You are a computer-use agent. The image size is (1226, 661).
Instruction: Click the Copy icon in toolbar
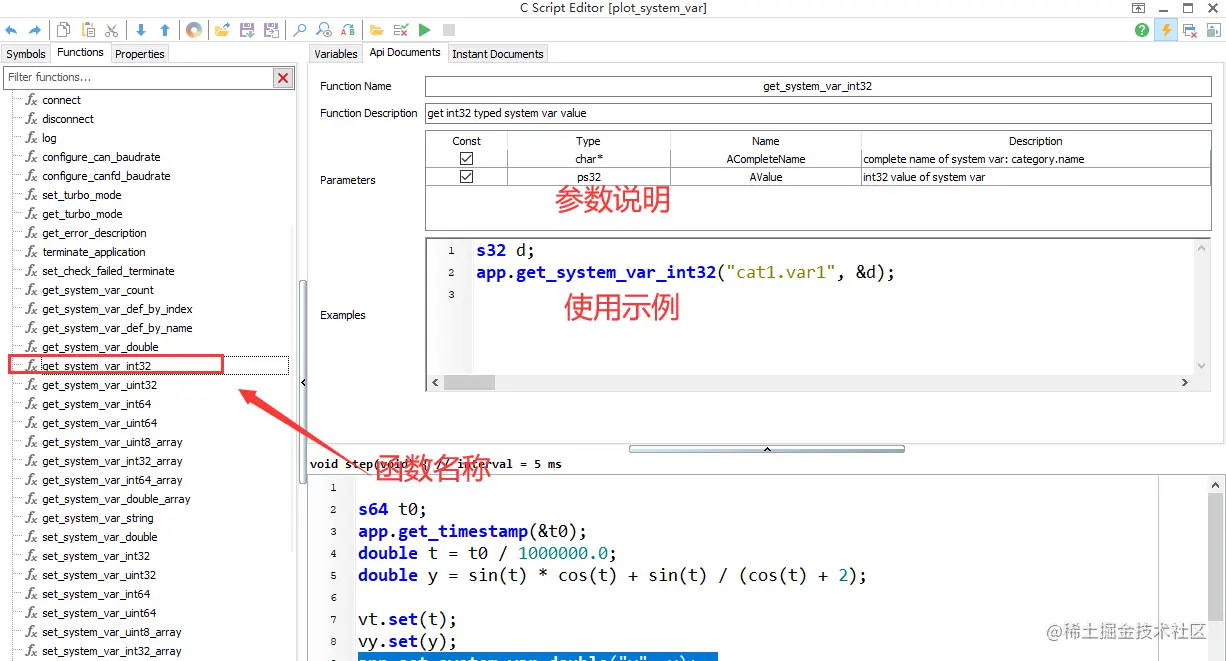[x=64, y=30]
